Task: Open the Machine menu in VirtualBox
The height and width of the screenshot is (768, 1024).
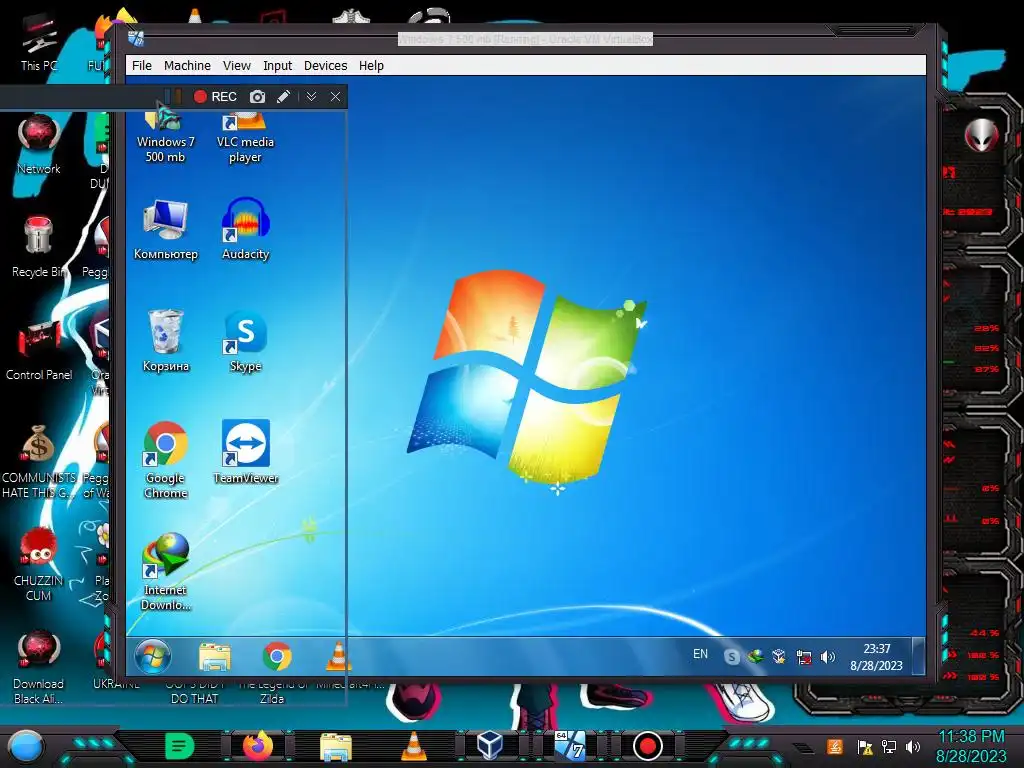Action: 187,65
